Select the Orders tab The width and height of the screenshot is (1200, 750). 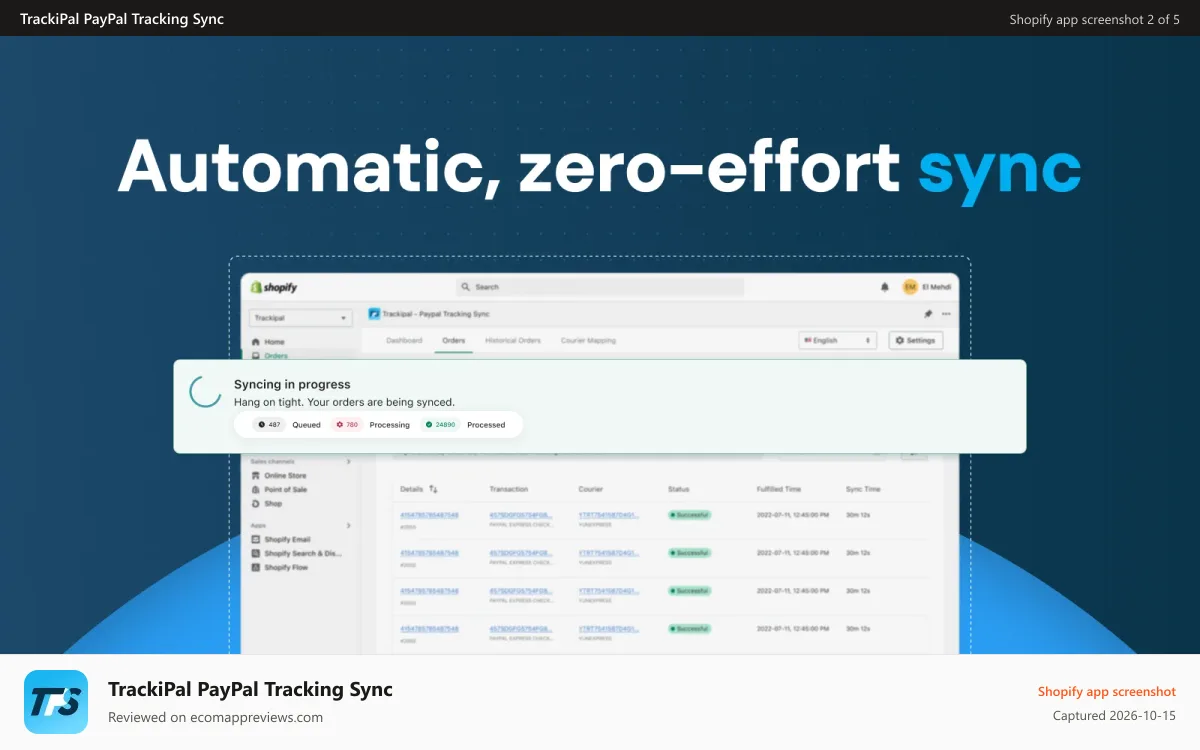(x=454, y=341)
